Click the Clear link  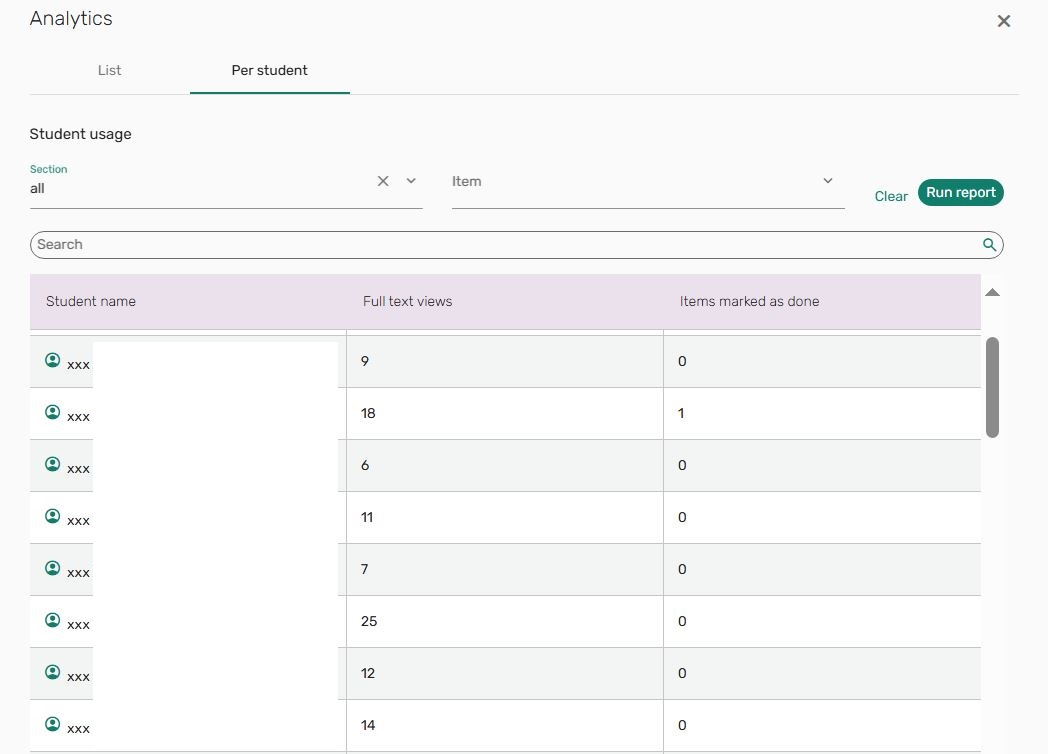coord(891,196)
